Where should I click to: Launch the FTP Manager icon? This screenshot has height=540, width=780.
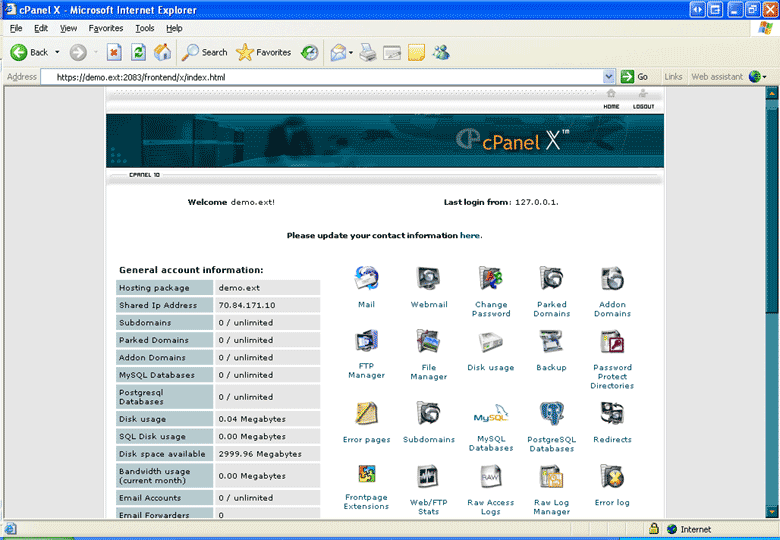(x=367, y=342)
